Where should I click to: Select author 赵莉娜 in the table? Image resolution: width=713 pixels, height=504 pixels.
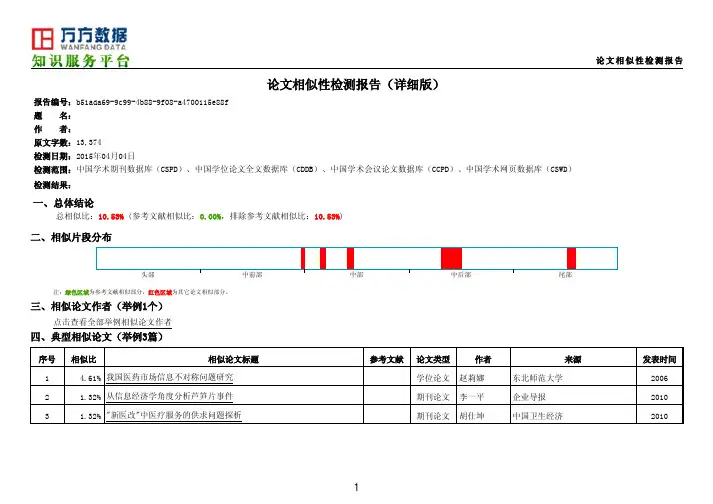point(472,379)
